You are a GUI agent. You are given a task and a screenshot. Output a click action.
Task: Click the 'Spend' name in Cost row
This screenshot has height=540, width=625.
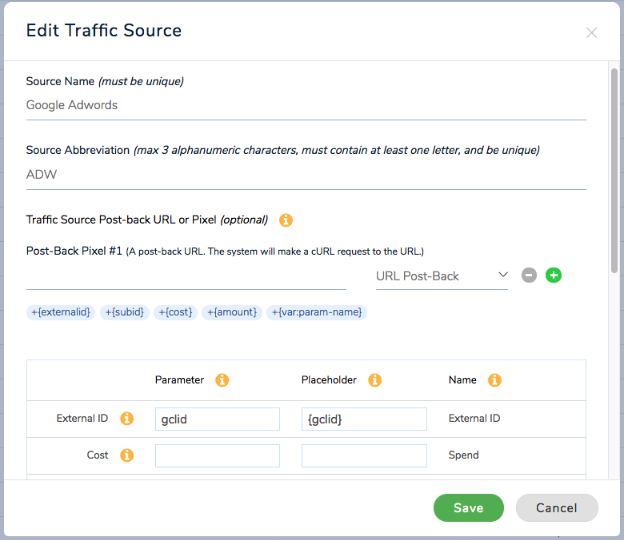click(x=464, y=455)
